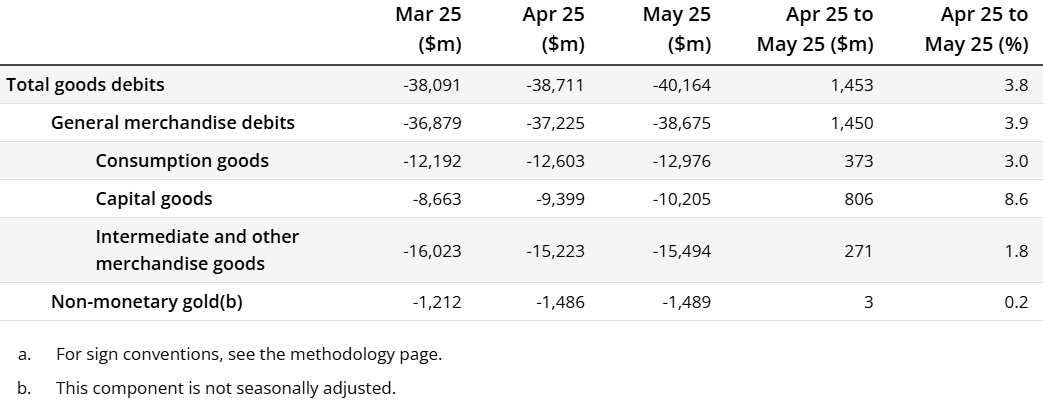
Task: Click the -40,164 Total goods debits value
Action: pos(681,85)
